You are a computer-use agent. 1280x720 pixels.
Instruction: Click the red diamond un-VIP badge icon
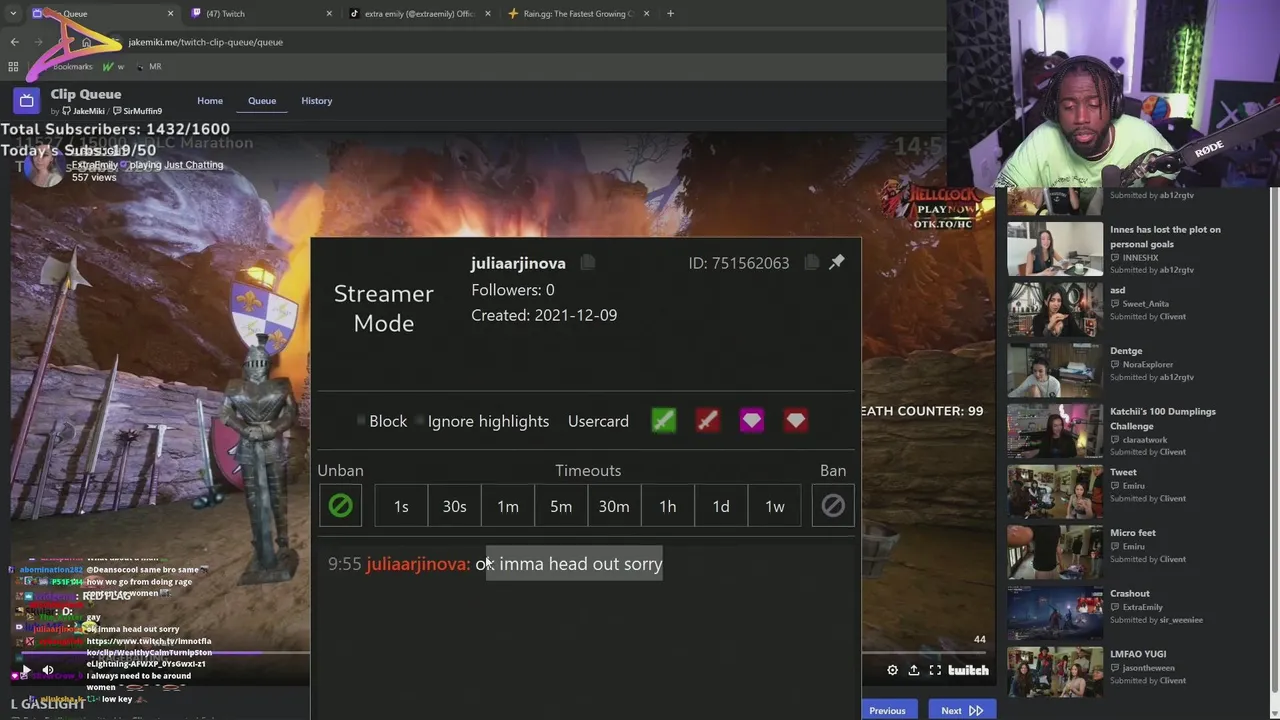(796, 421)
